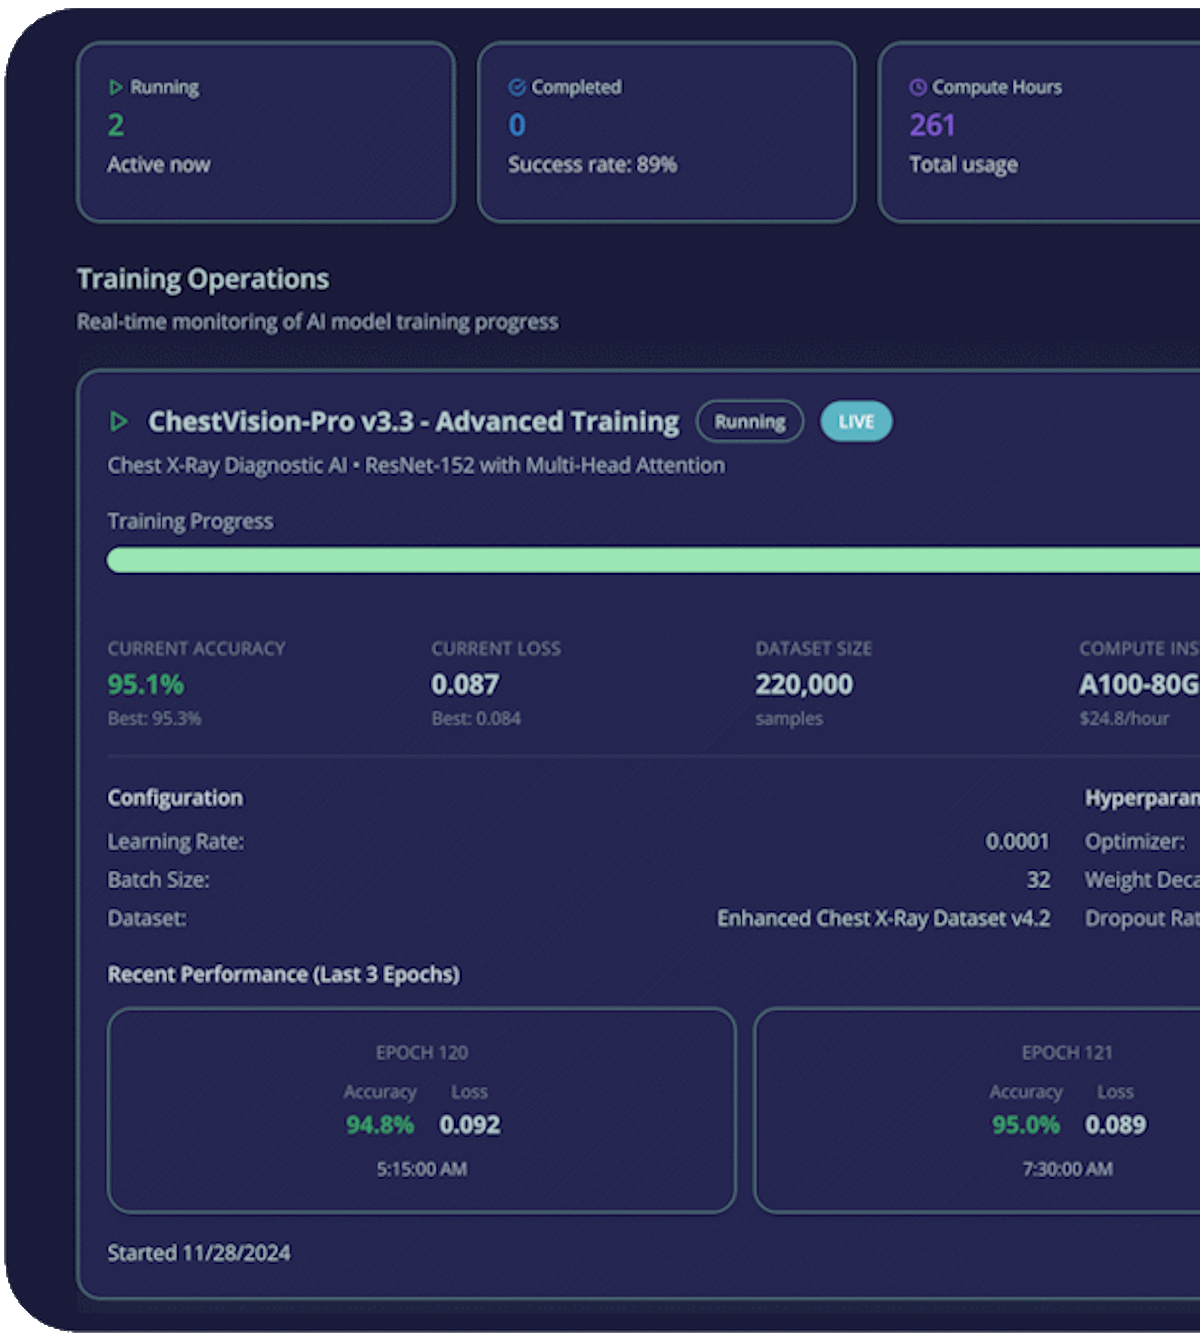The width and height of the screenshot is (1200, 1337).
Task: Click the Current Accuracy 95.1% stat
Action: coord(146,684)
